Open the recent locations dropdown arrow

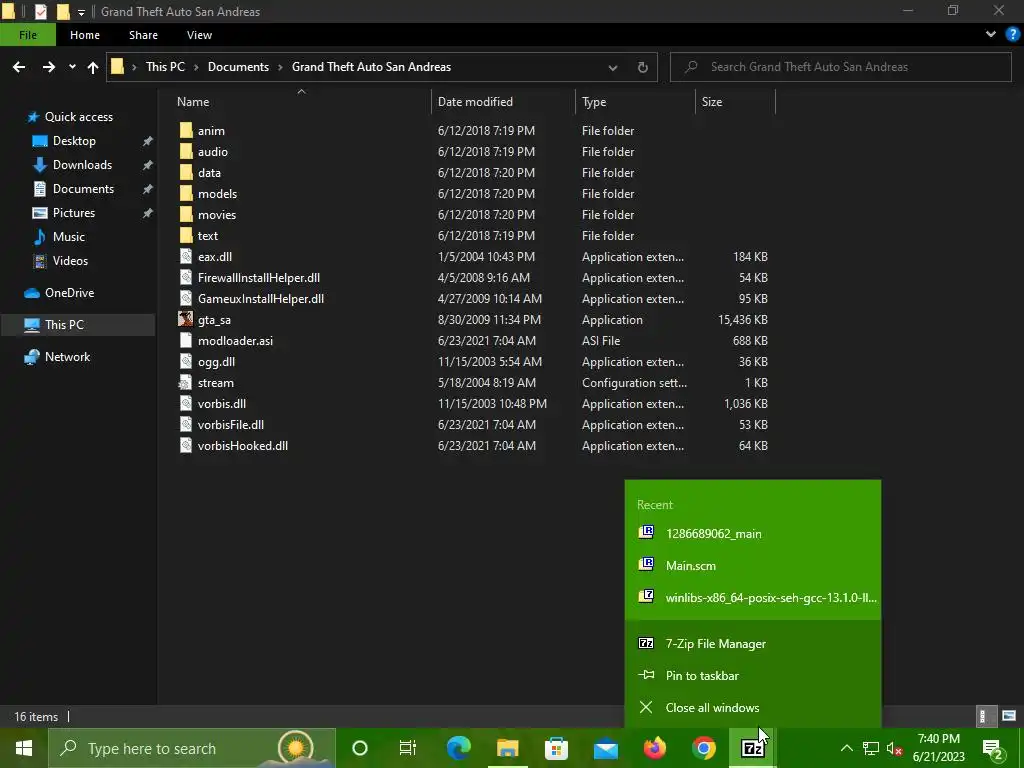click(72, 67)
